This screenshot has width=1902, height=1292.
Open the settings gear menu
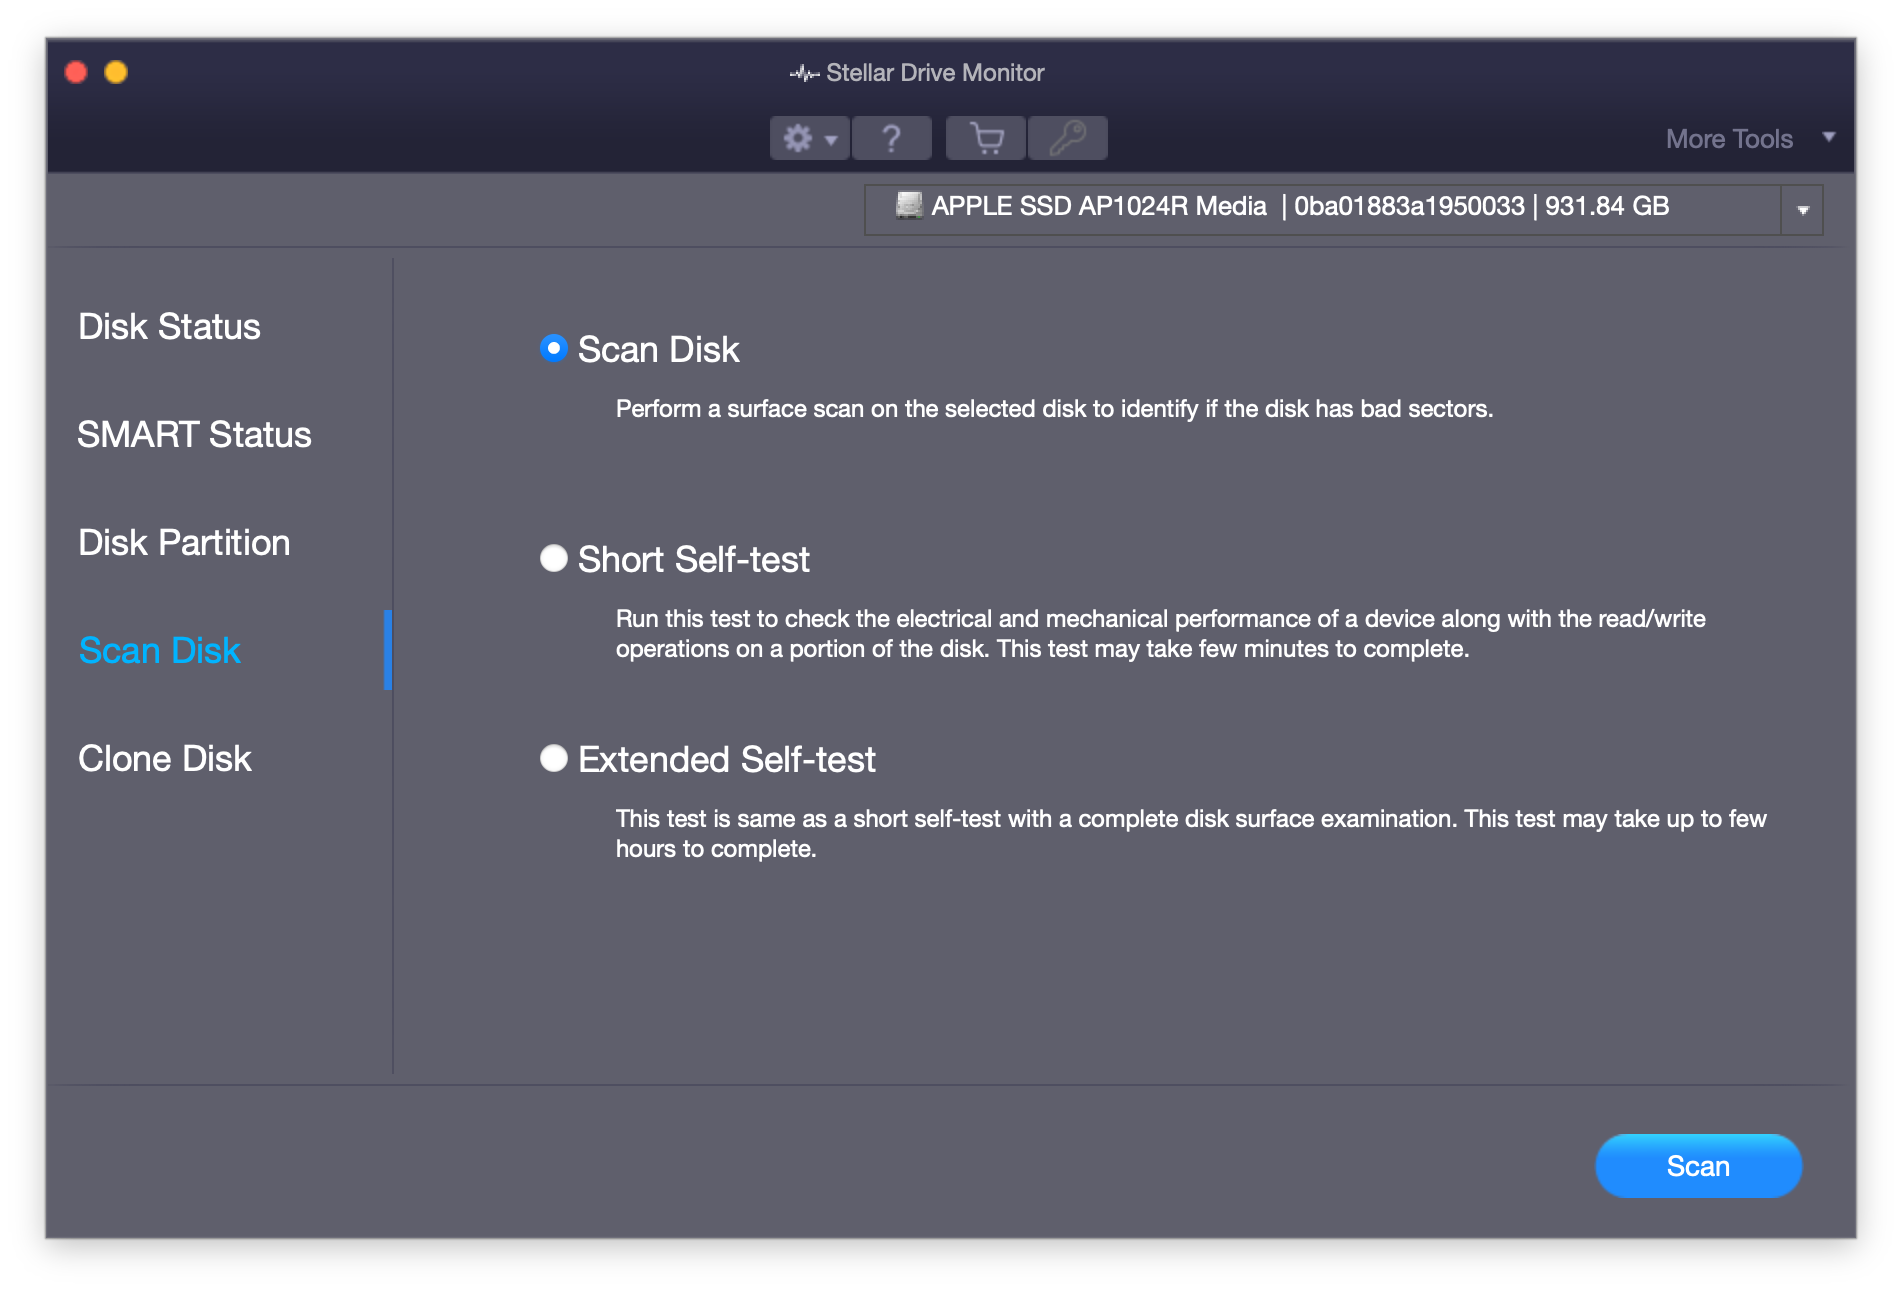[800, 138]
